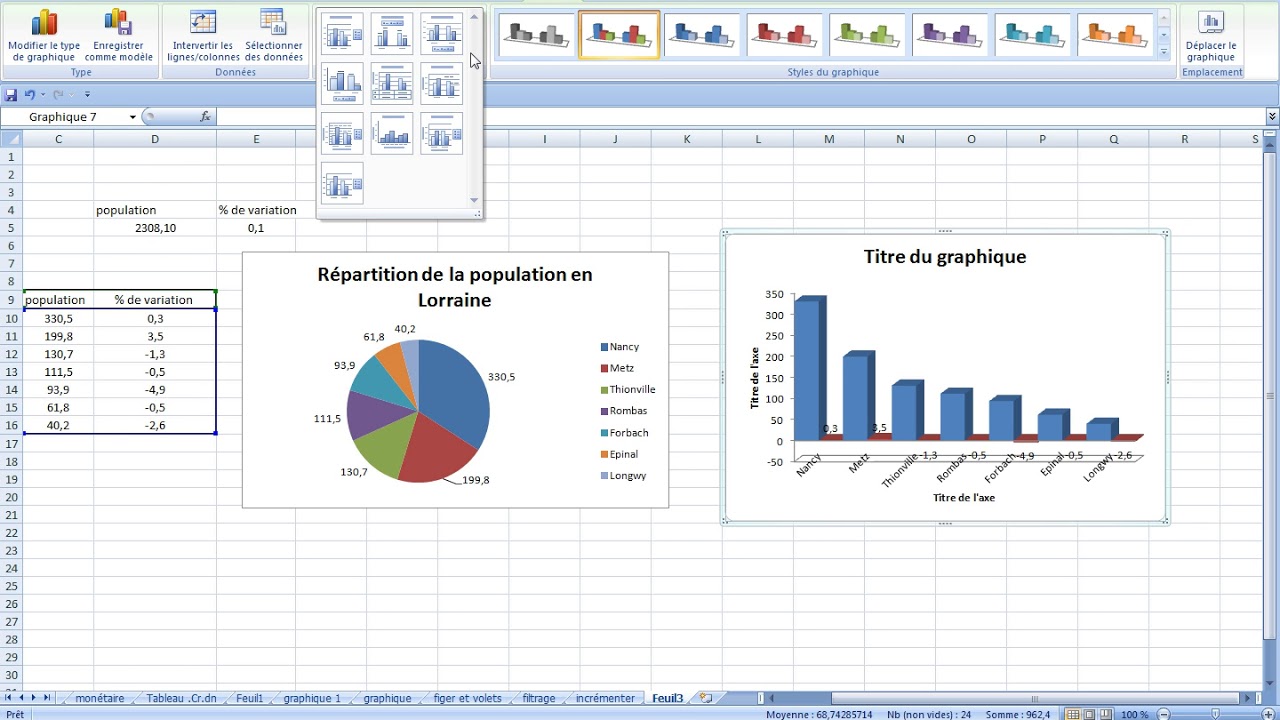The image size is (1280, 720).
Task: Click the 100 % zoom level button
Action: tap(1134, 714)
